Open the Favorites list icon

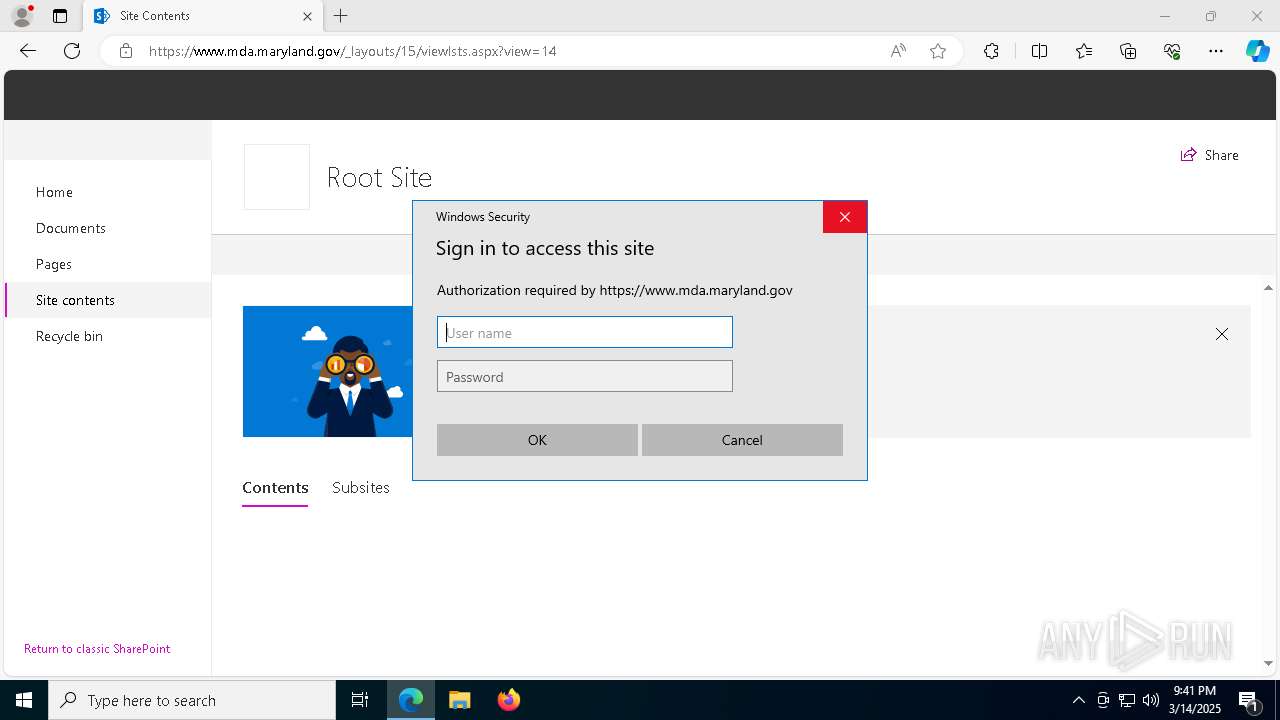1084,51
